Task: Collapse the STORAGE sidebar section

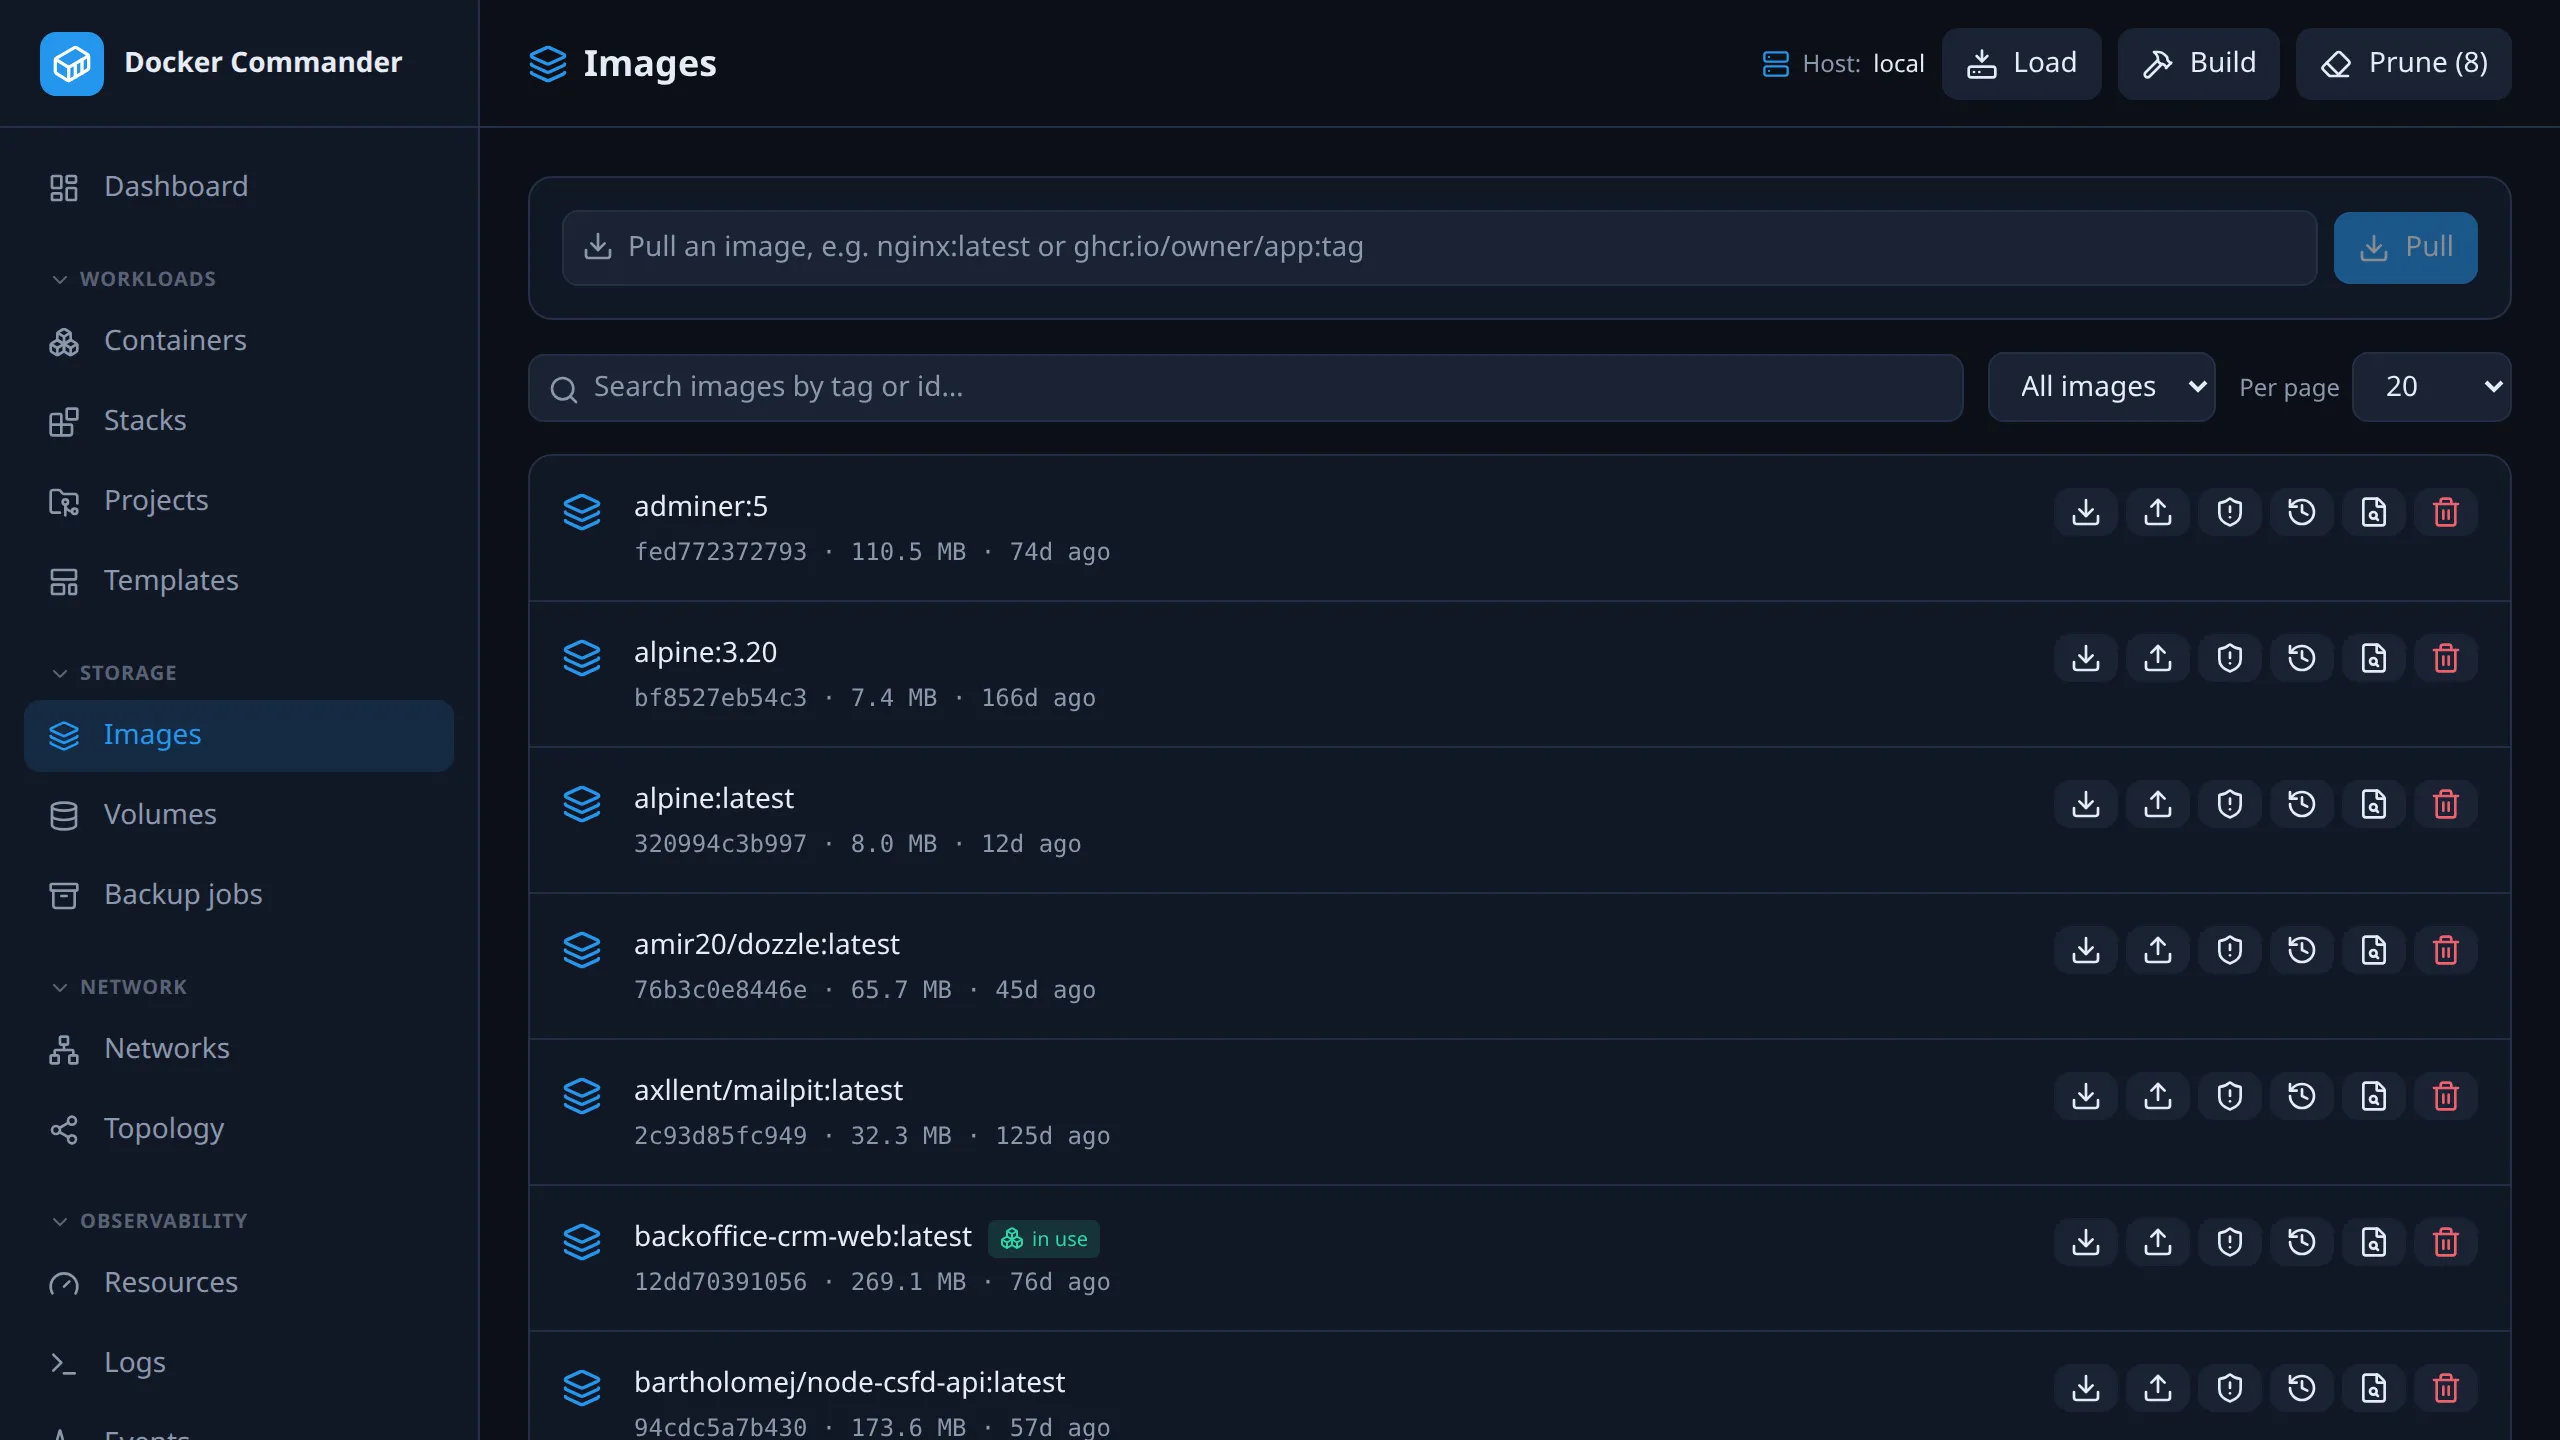Action: pyautogui.click(x=114, y=673)
